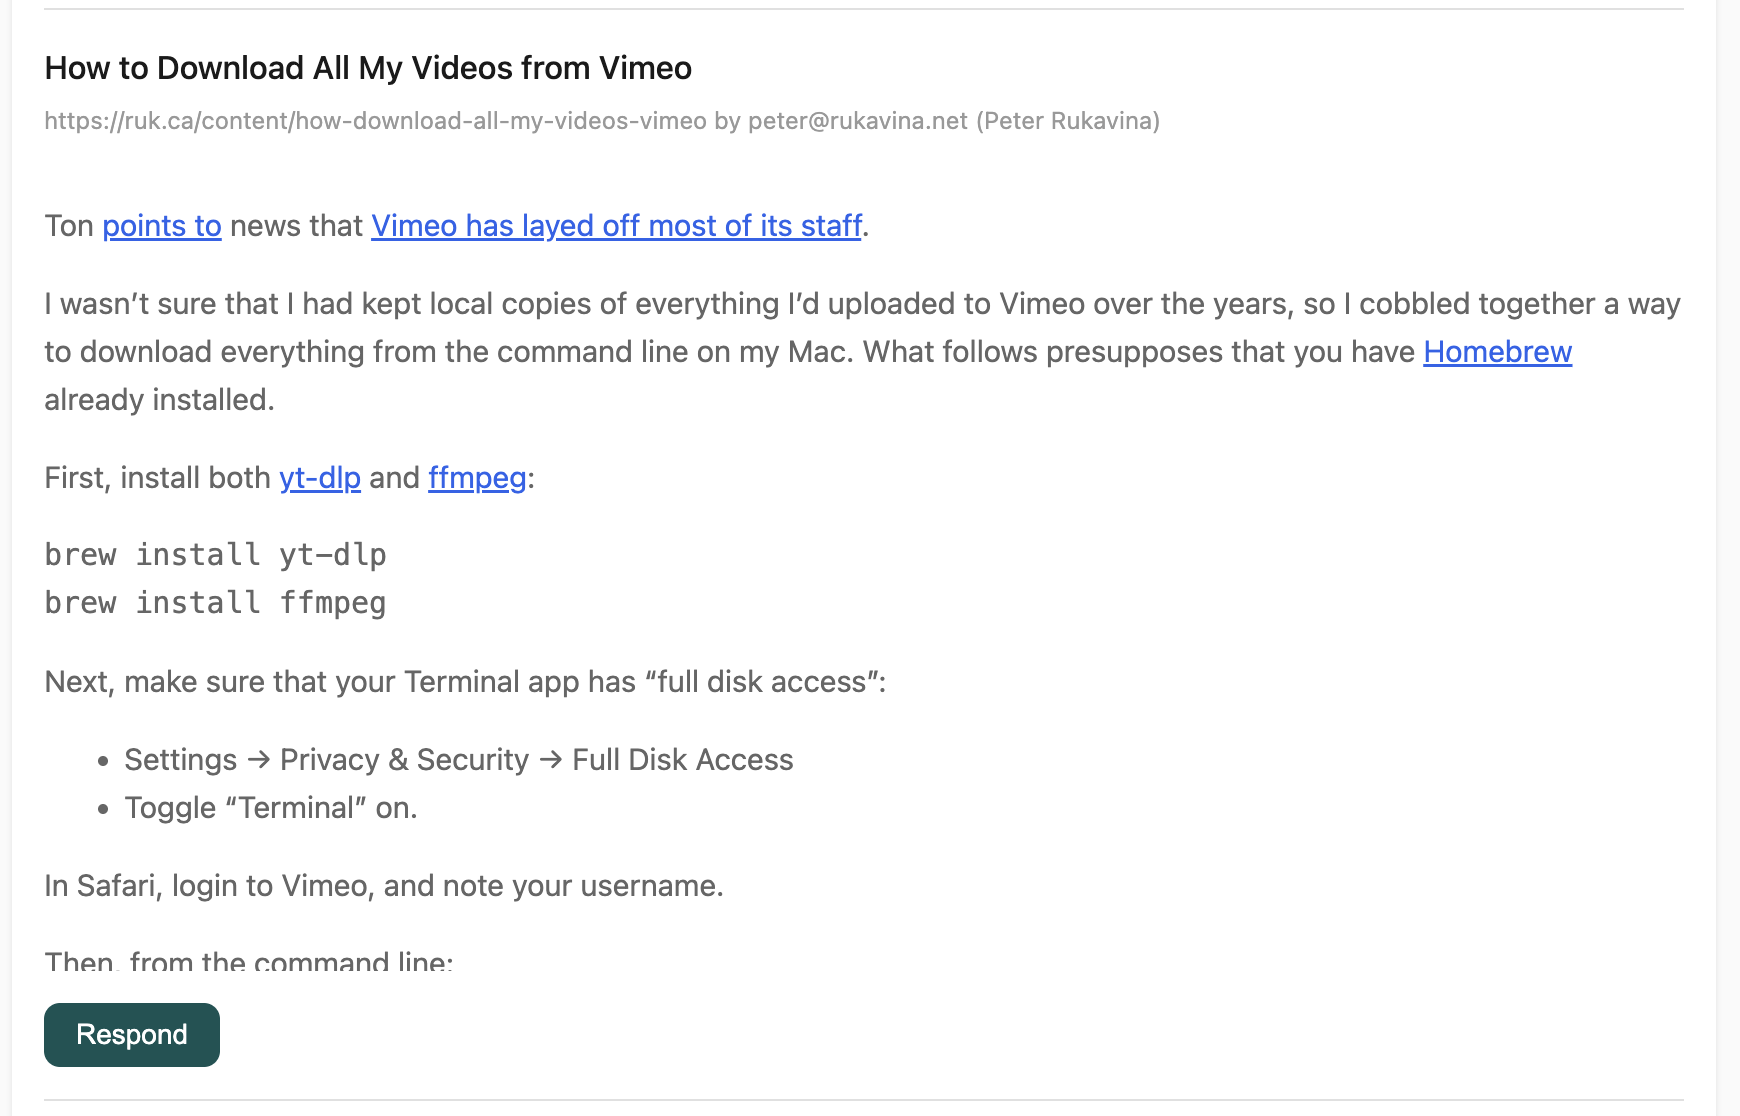Click the Toggle "Terminal" on bullet item

click(x=270, y=808)
